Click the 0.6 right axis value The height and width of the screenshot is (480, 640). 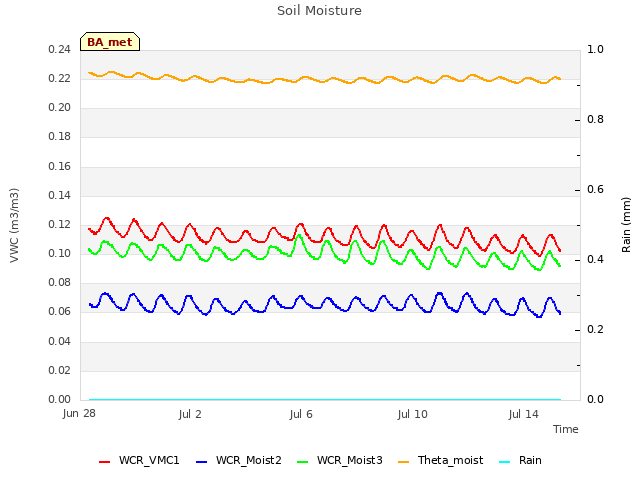point(595,189)
